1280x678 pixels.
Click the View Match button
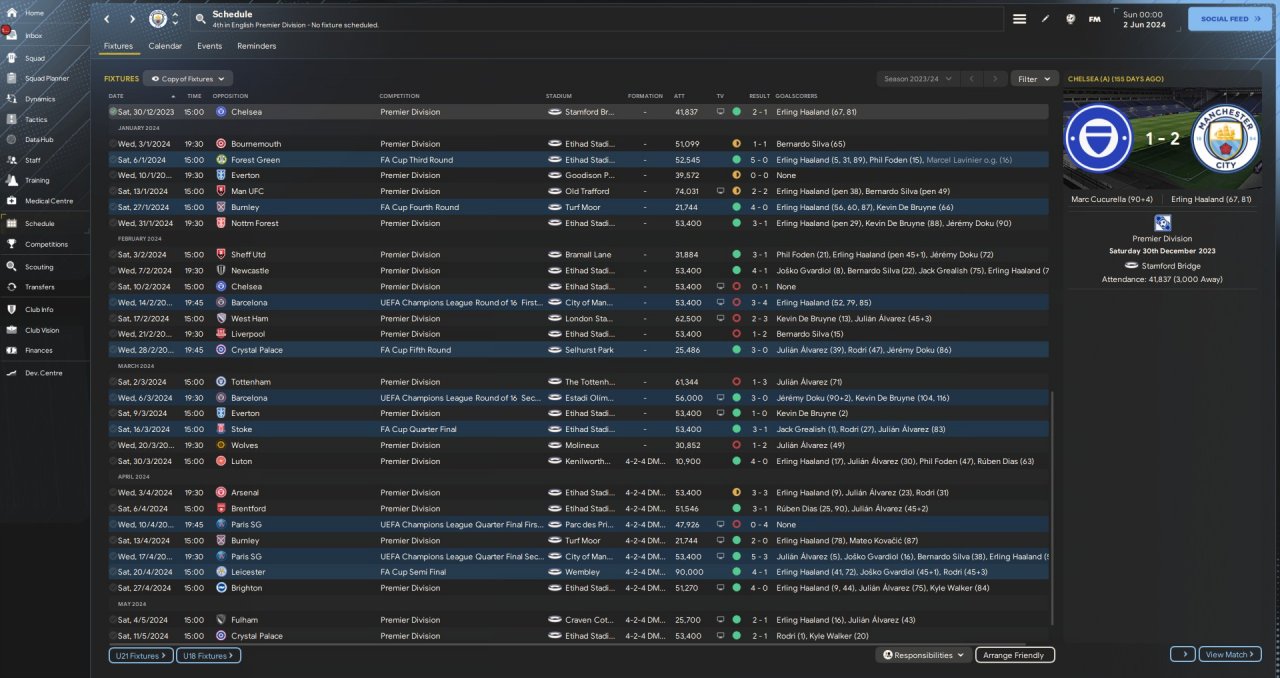coord(1229,654)
